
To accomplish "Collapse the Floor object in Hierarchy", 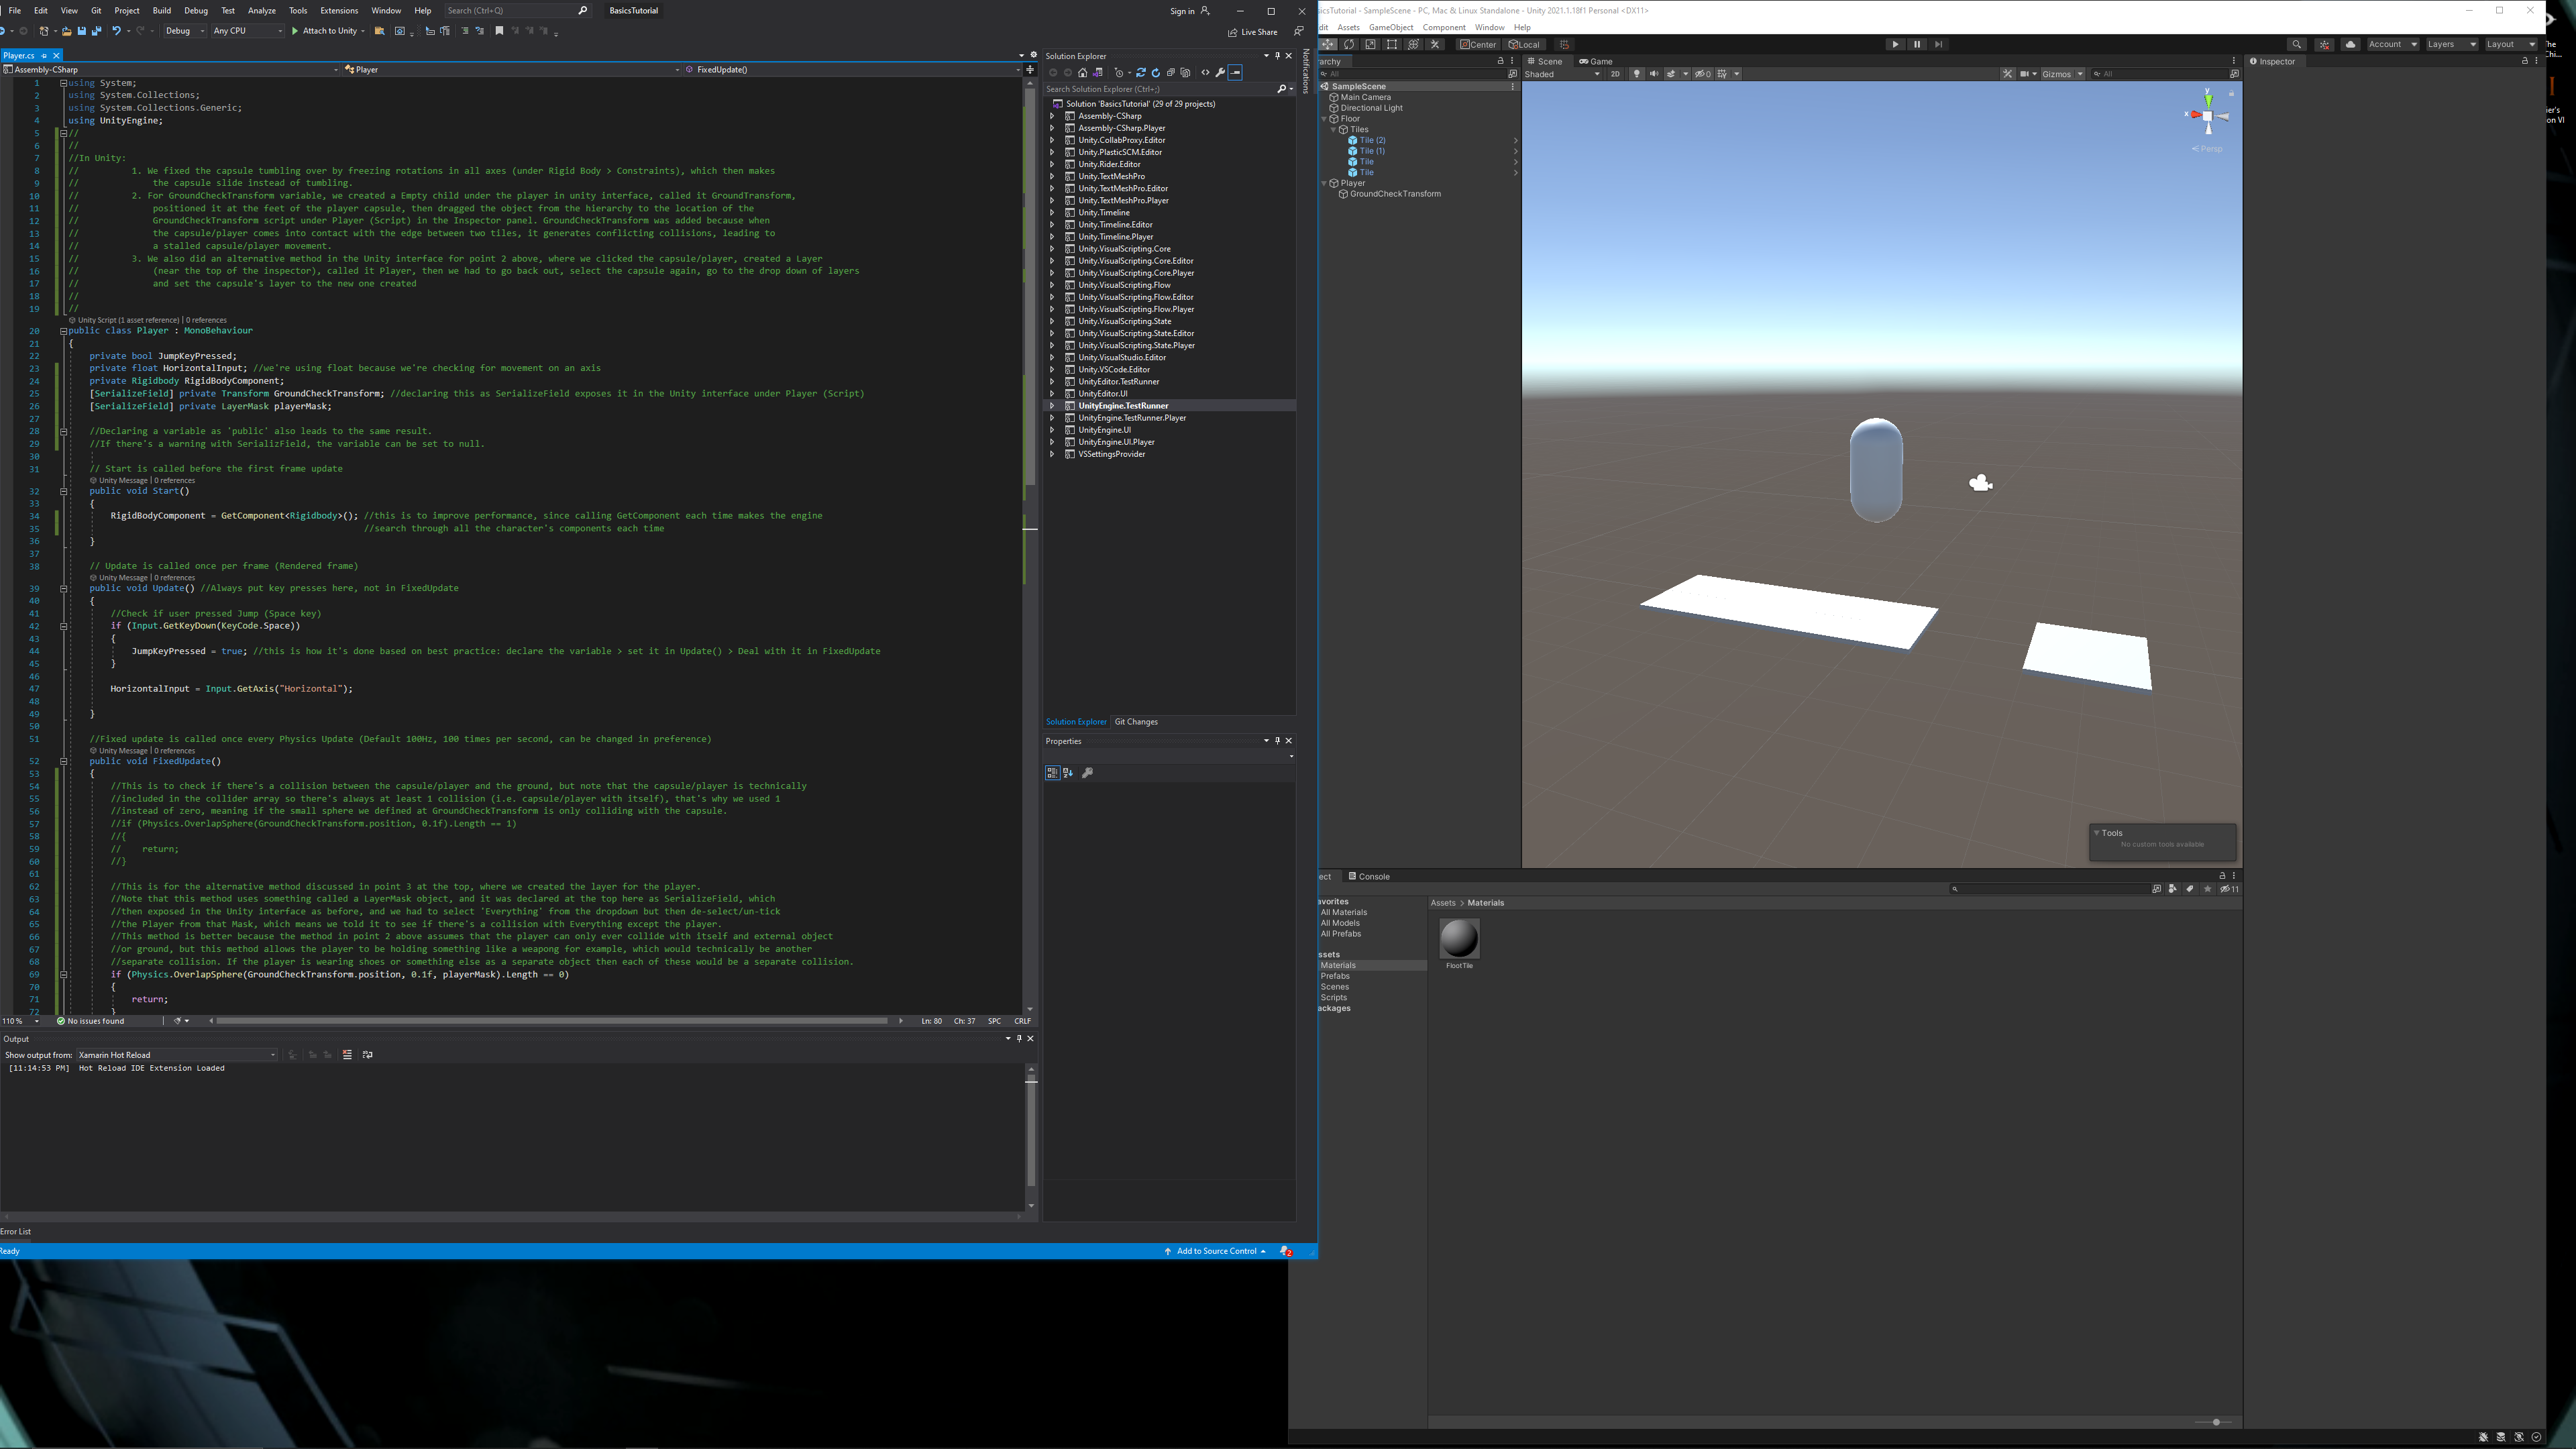I will tap(1324, 119).
